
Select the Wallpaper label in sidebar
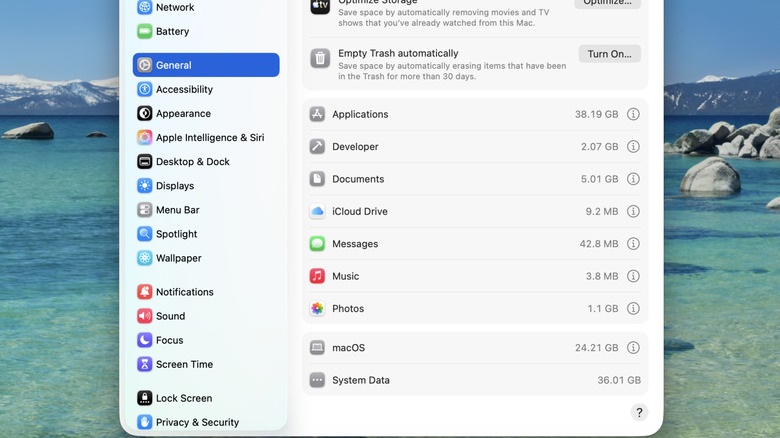point(179,258)
